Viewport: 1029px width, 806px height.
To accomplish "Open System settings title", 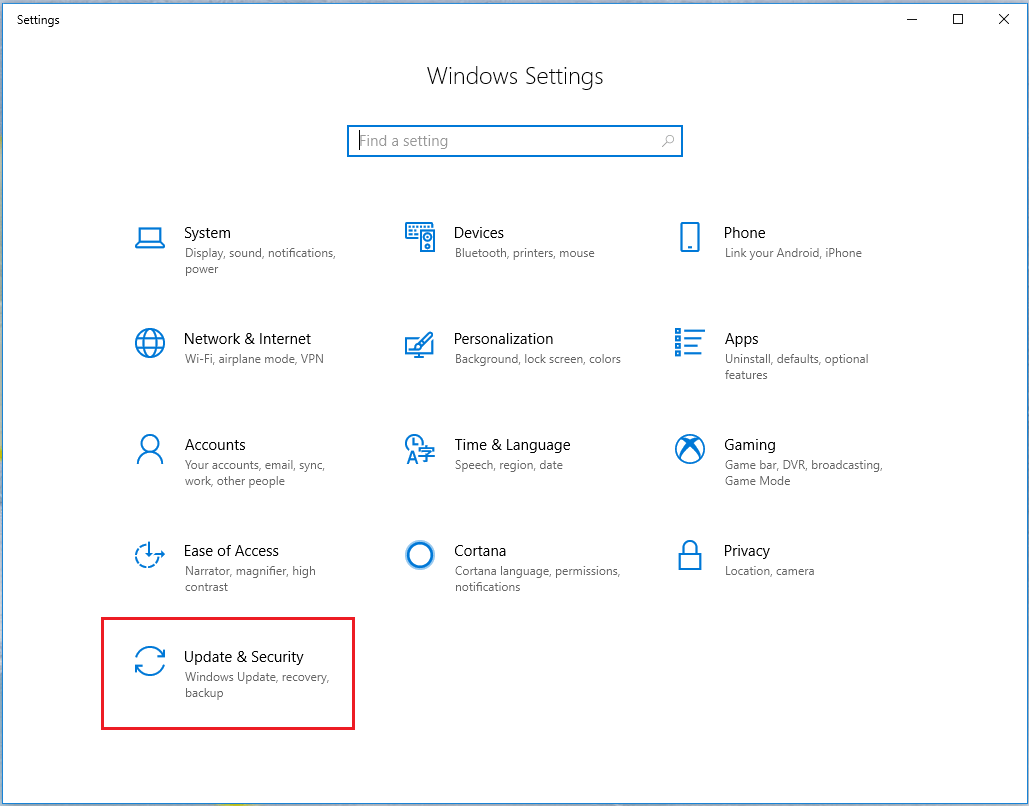I will (x=207, y=233).
